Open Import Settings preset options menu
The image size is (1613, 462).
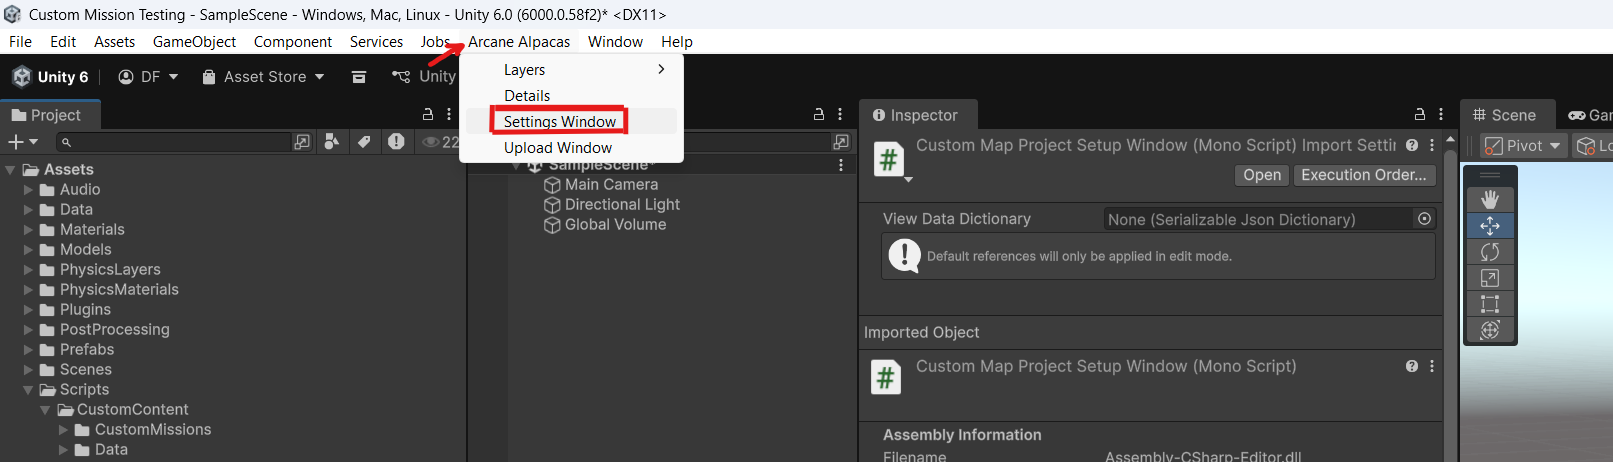[1432, 145]
